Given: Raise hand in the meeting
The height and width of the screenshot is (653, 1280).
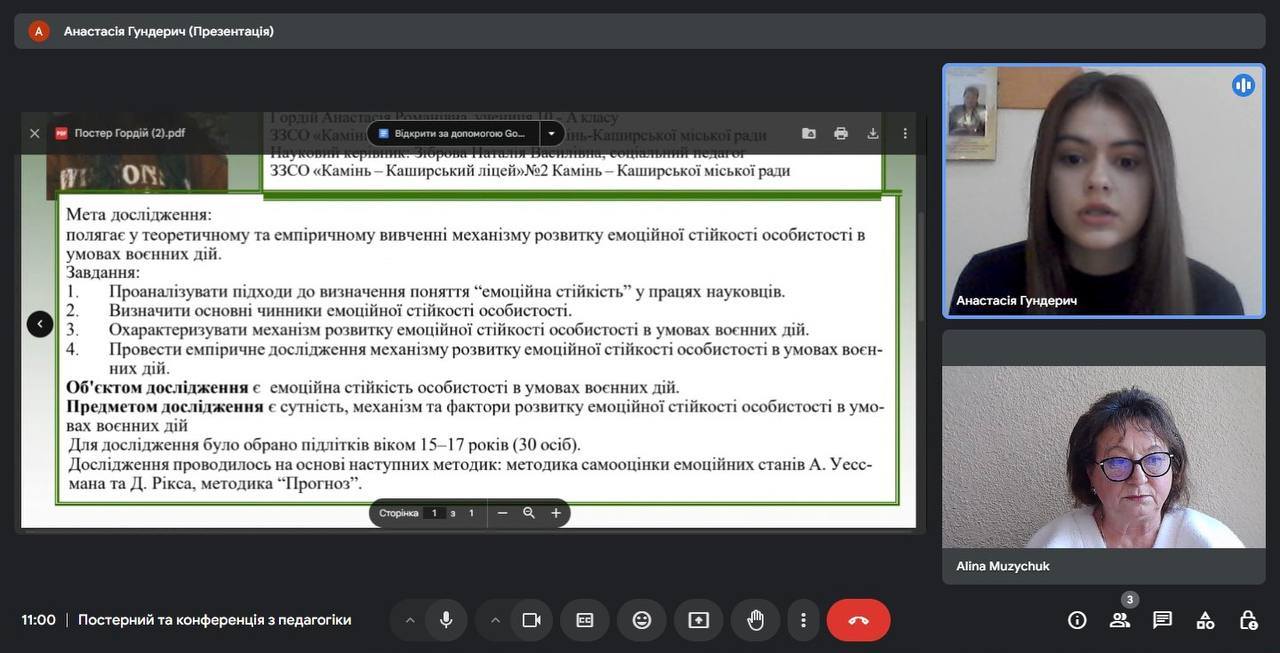Looking at the screenshot, I should pyautogui.click(x=756, y=620).
